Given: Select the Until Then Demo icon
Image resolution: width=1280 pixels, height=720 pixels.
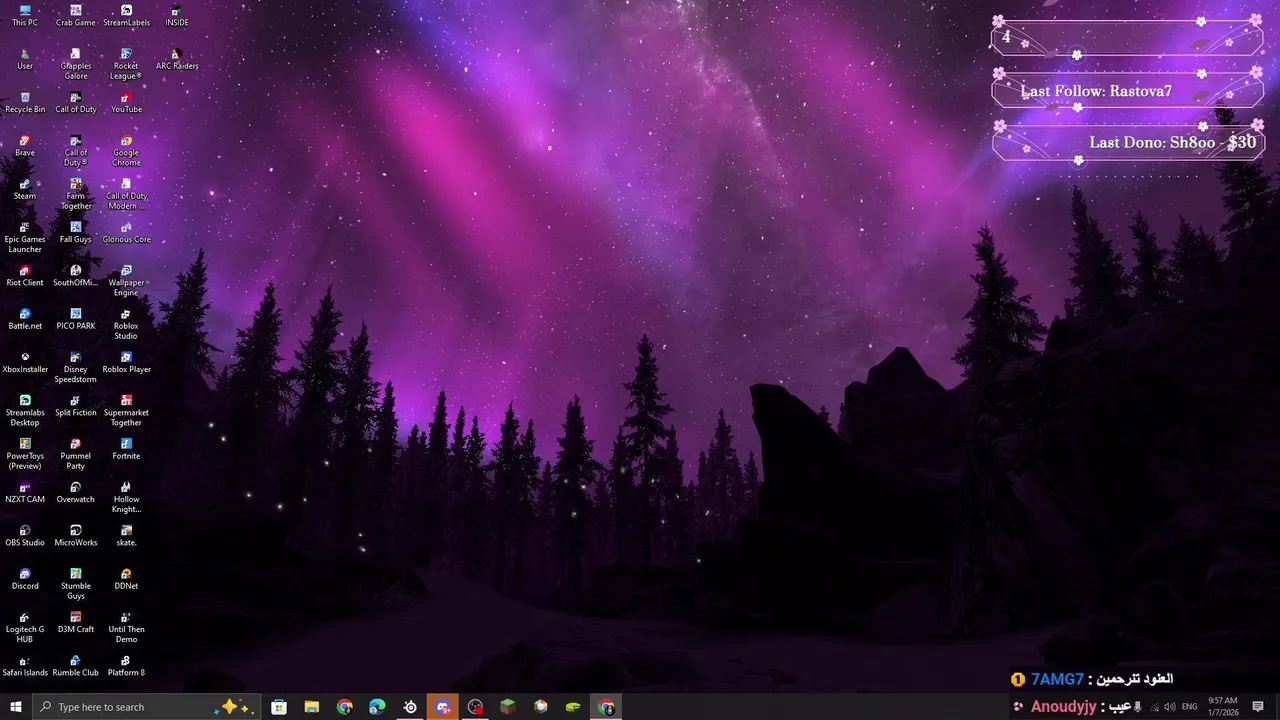Looking at the screenshot, I should pyautogui.click(x=126, y=627).
